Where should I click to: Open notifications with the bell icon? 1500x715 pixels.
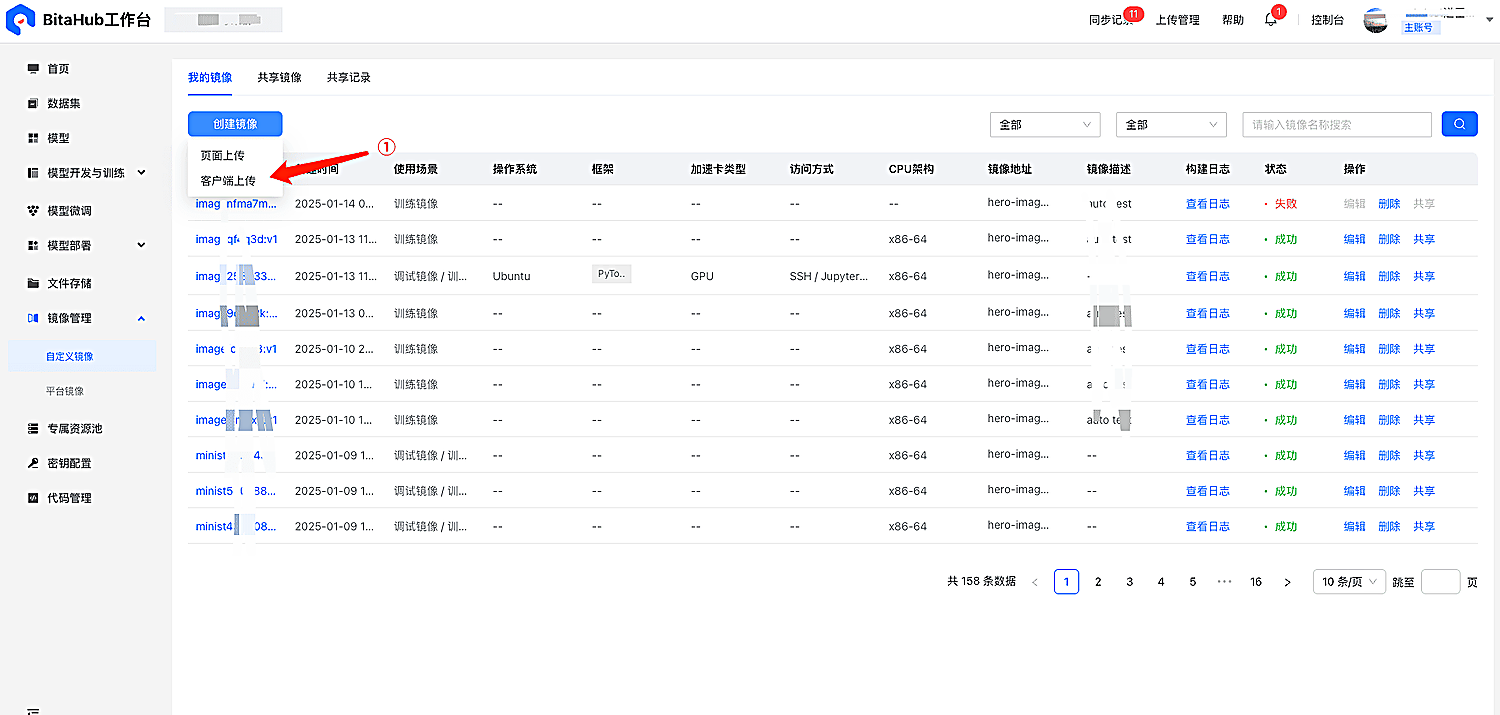point(1271,20)
